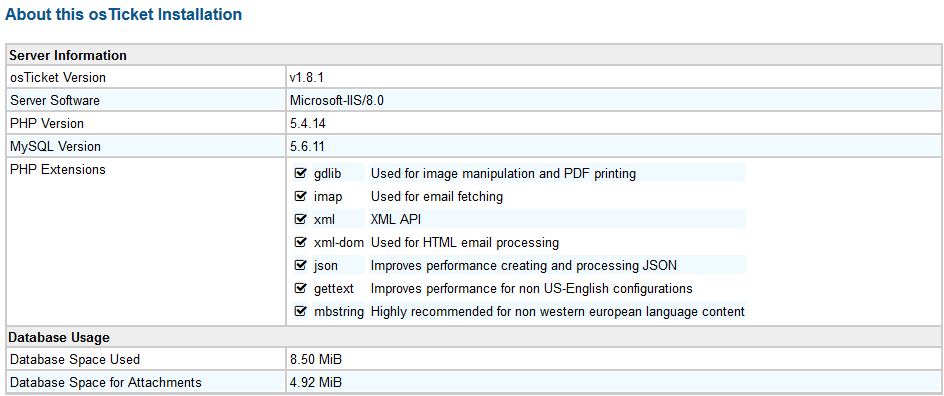
Task: Click the 'Server Information' section header
Action: click(68, 55)
